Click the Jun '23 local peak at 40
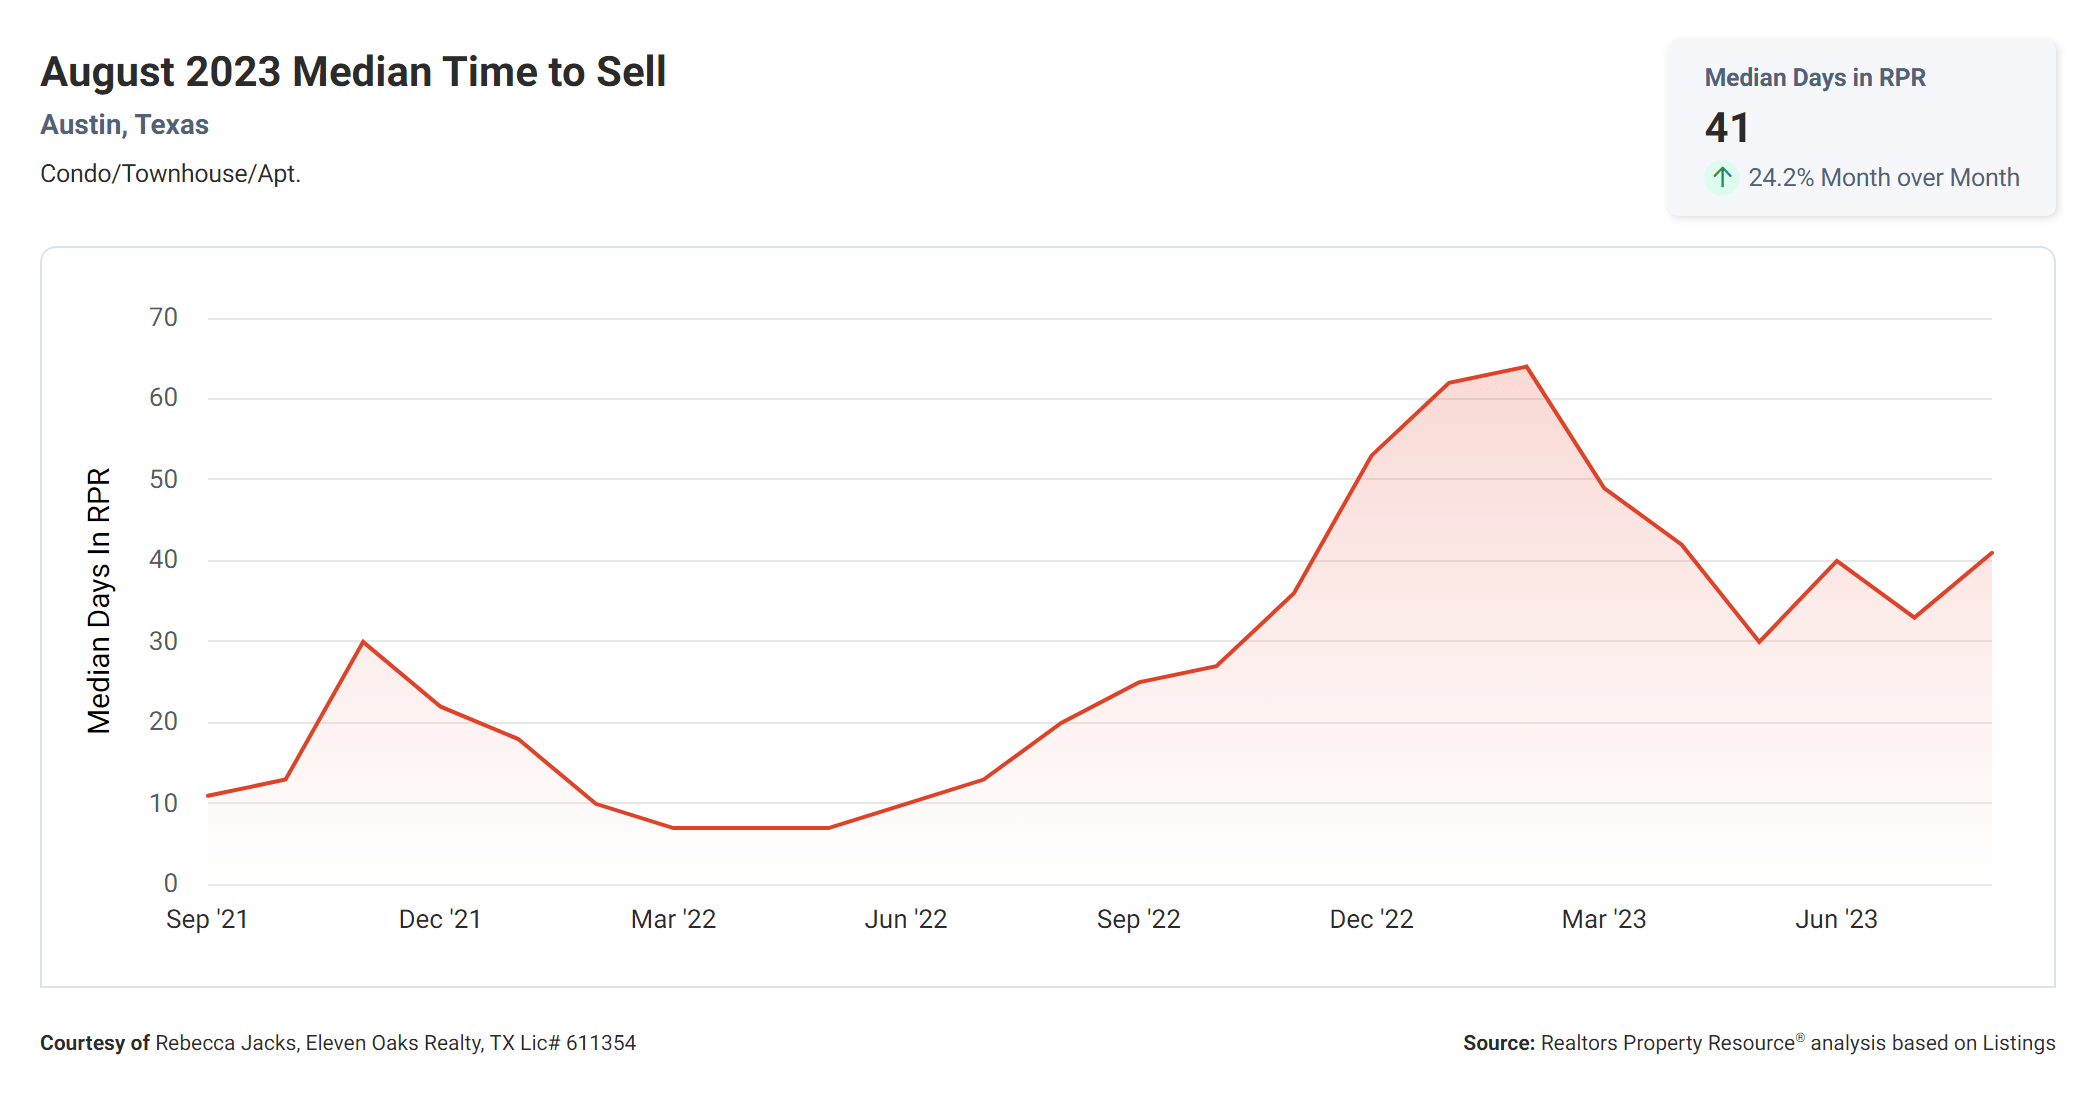Screen dimensions: 2096x1100 point(1838,561)
